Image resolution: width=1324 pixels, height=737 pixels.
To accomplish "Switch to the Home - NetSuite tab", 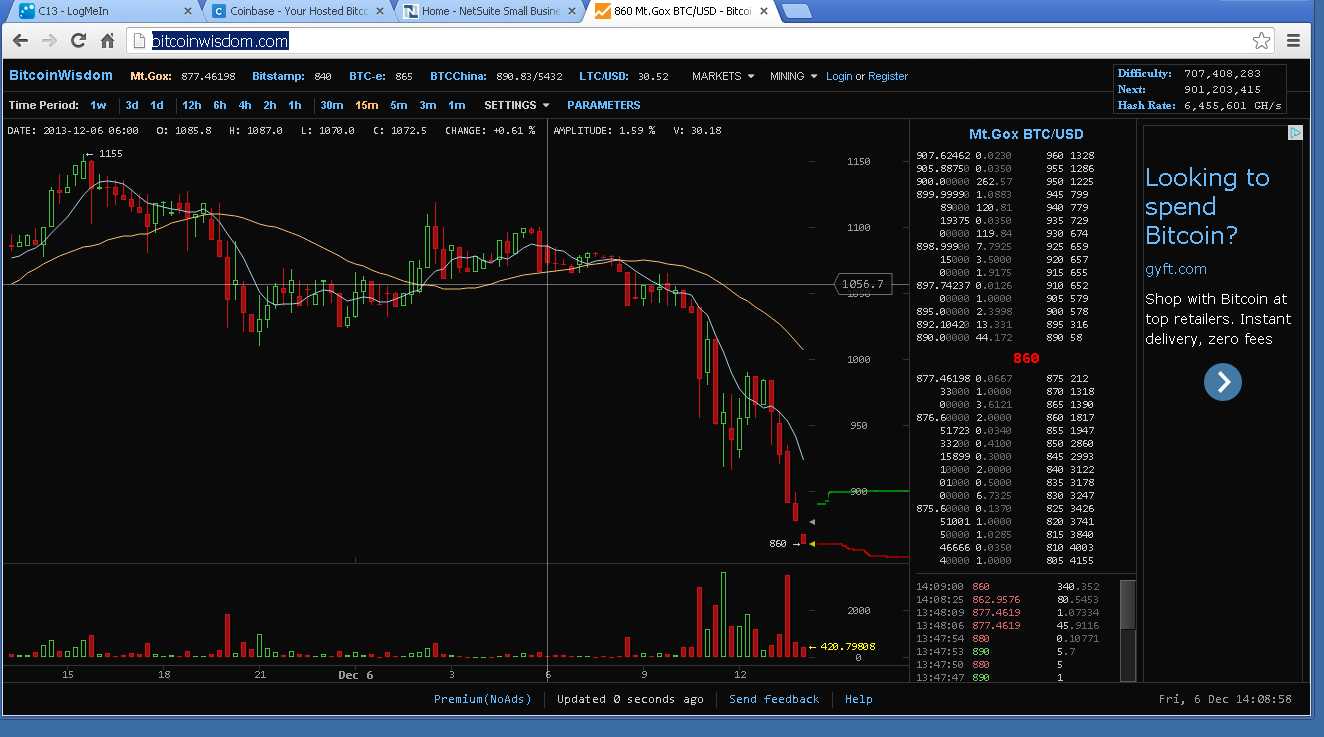I will pos(489,12).
